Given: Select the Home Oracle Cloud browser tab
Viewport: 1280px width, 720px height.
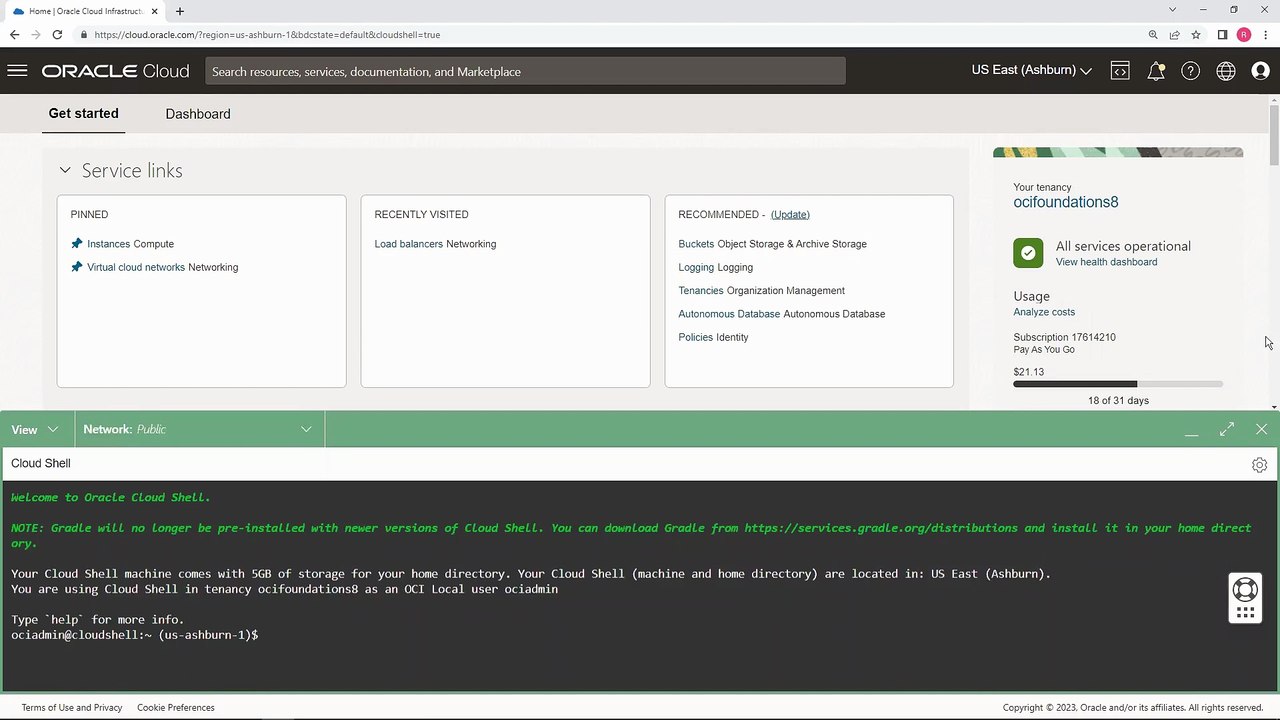Looking at the screenshot, I should (85, 11).
